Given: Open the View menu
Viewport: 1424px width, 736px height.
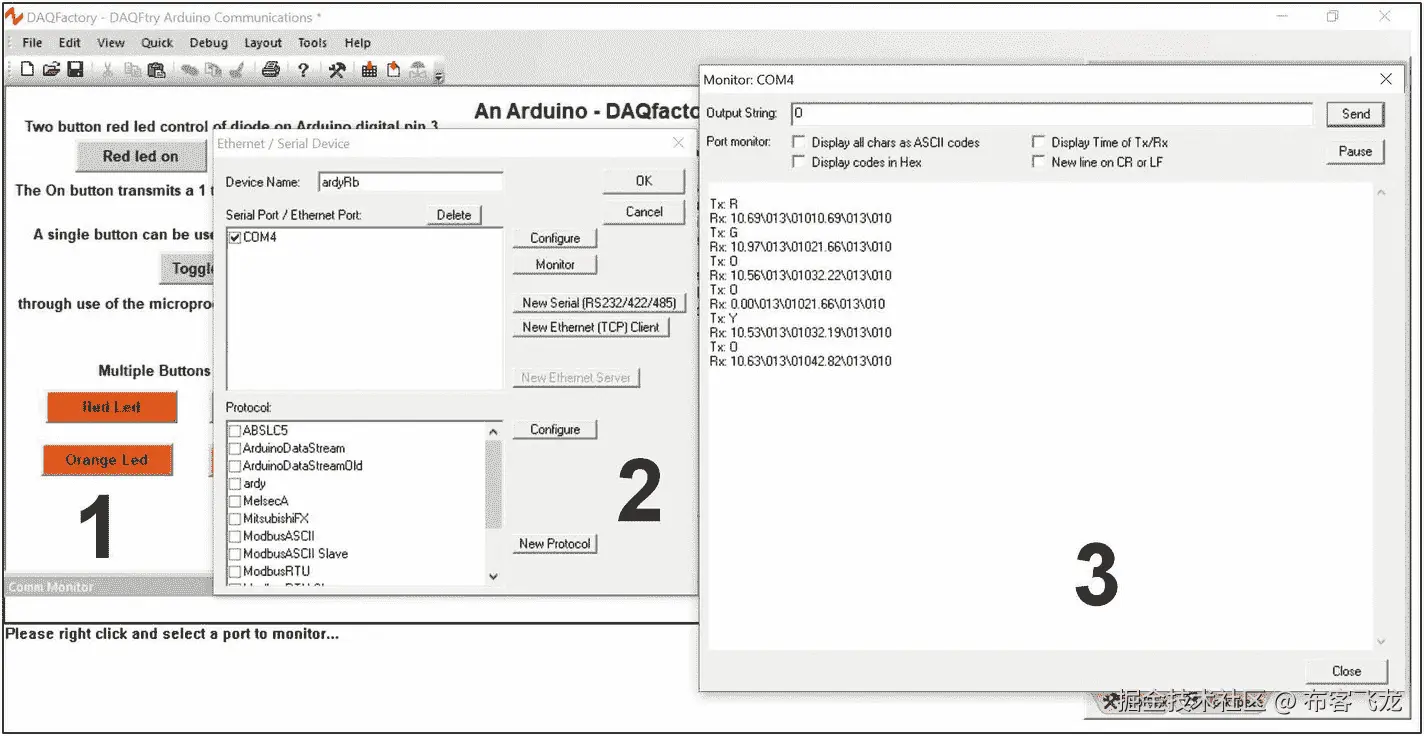Looking at the screenshot, I should point(111,43).
